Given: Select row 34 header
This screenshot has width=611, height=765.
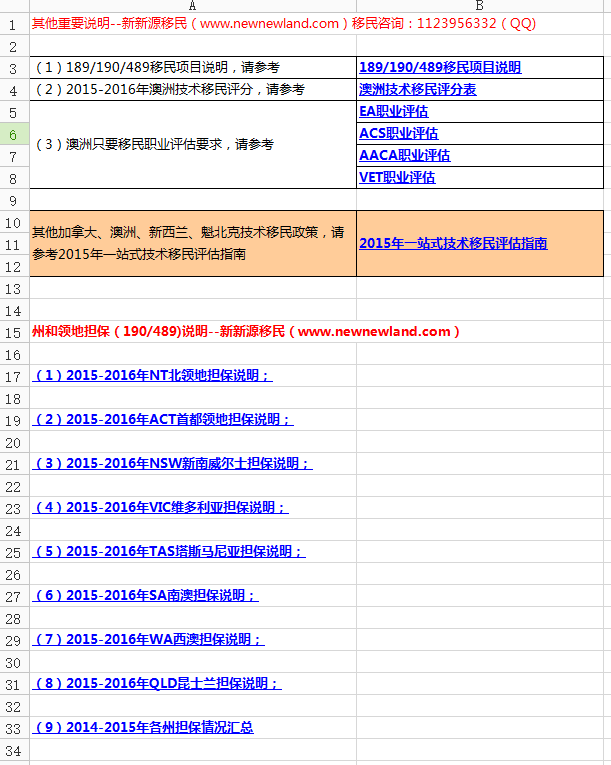Looking at the screenshot, I should click(x=14, y=751).
